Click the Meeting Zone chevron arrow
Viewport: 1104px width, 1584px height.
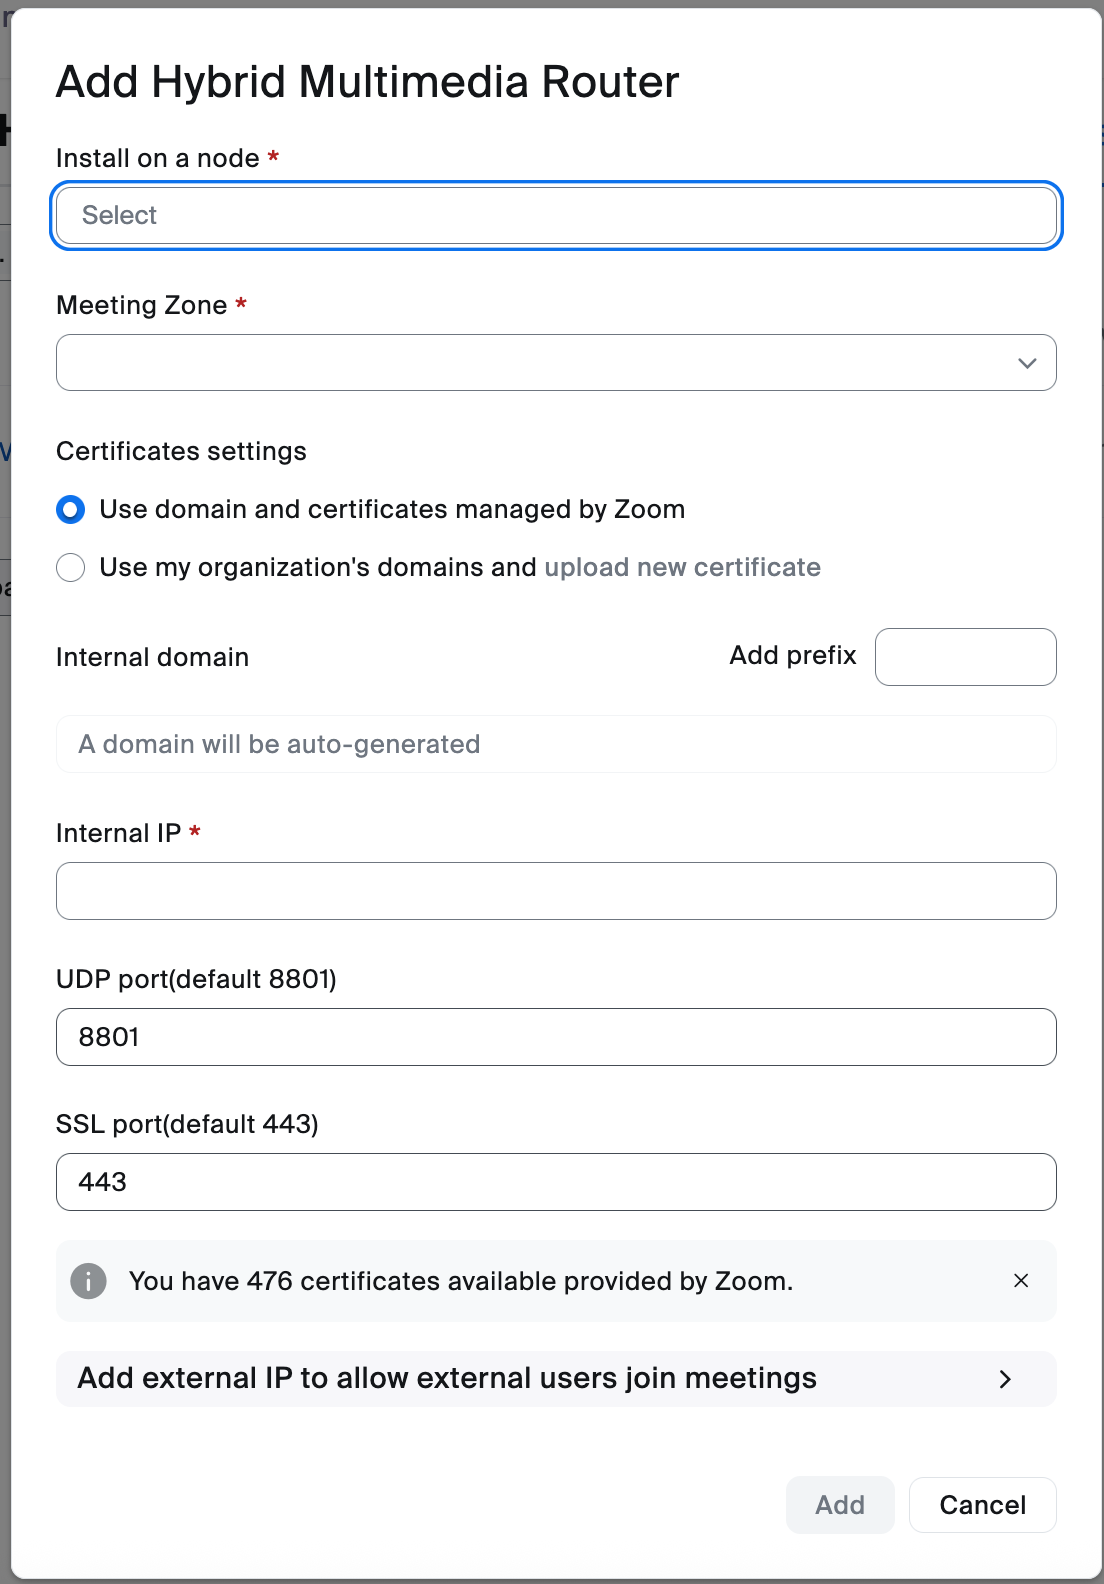coord(1027,363)
